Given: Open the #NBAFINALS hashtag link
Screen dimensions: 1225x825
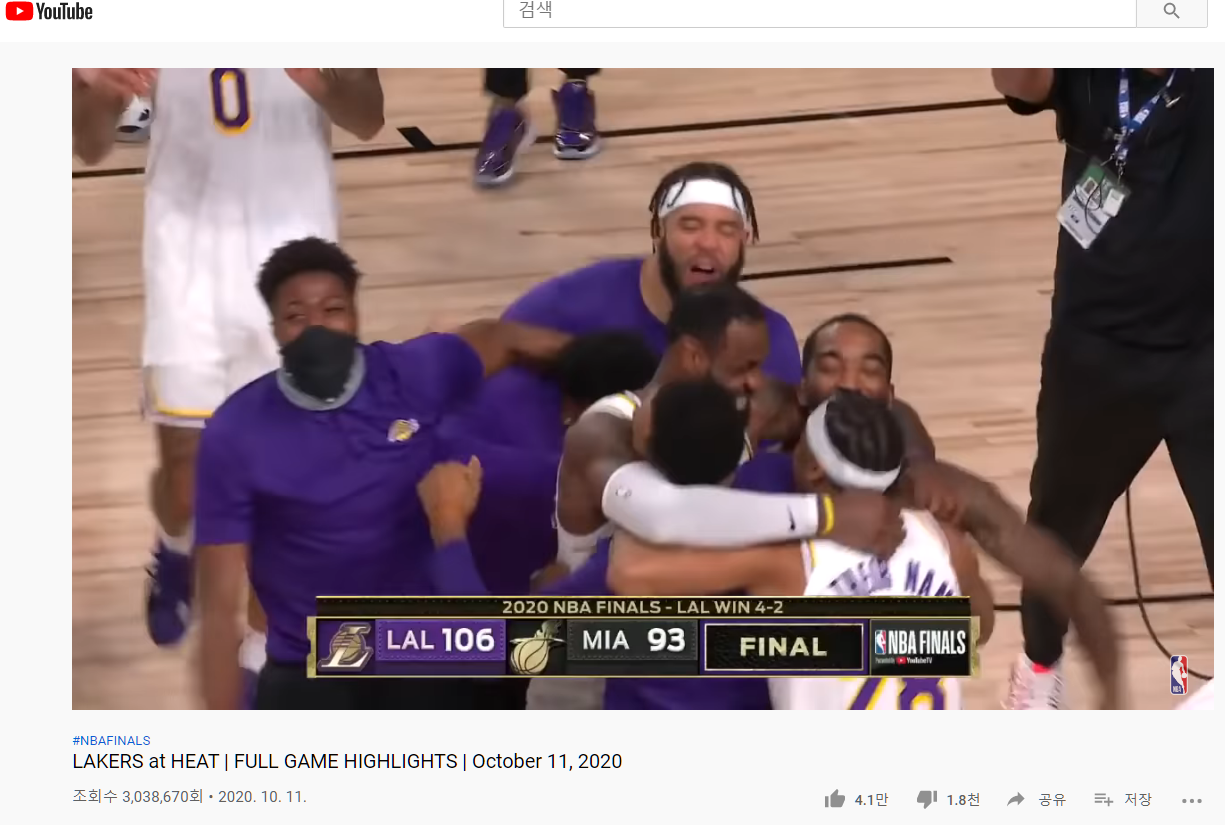Looking at the screenshot, I should (x=111, y=741).
